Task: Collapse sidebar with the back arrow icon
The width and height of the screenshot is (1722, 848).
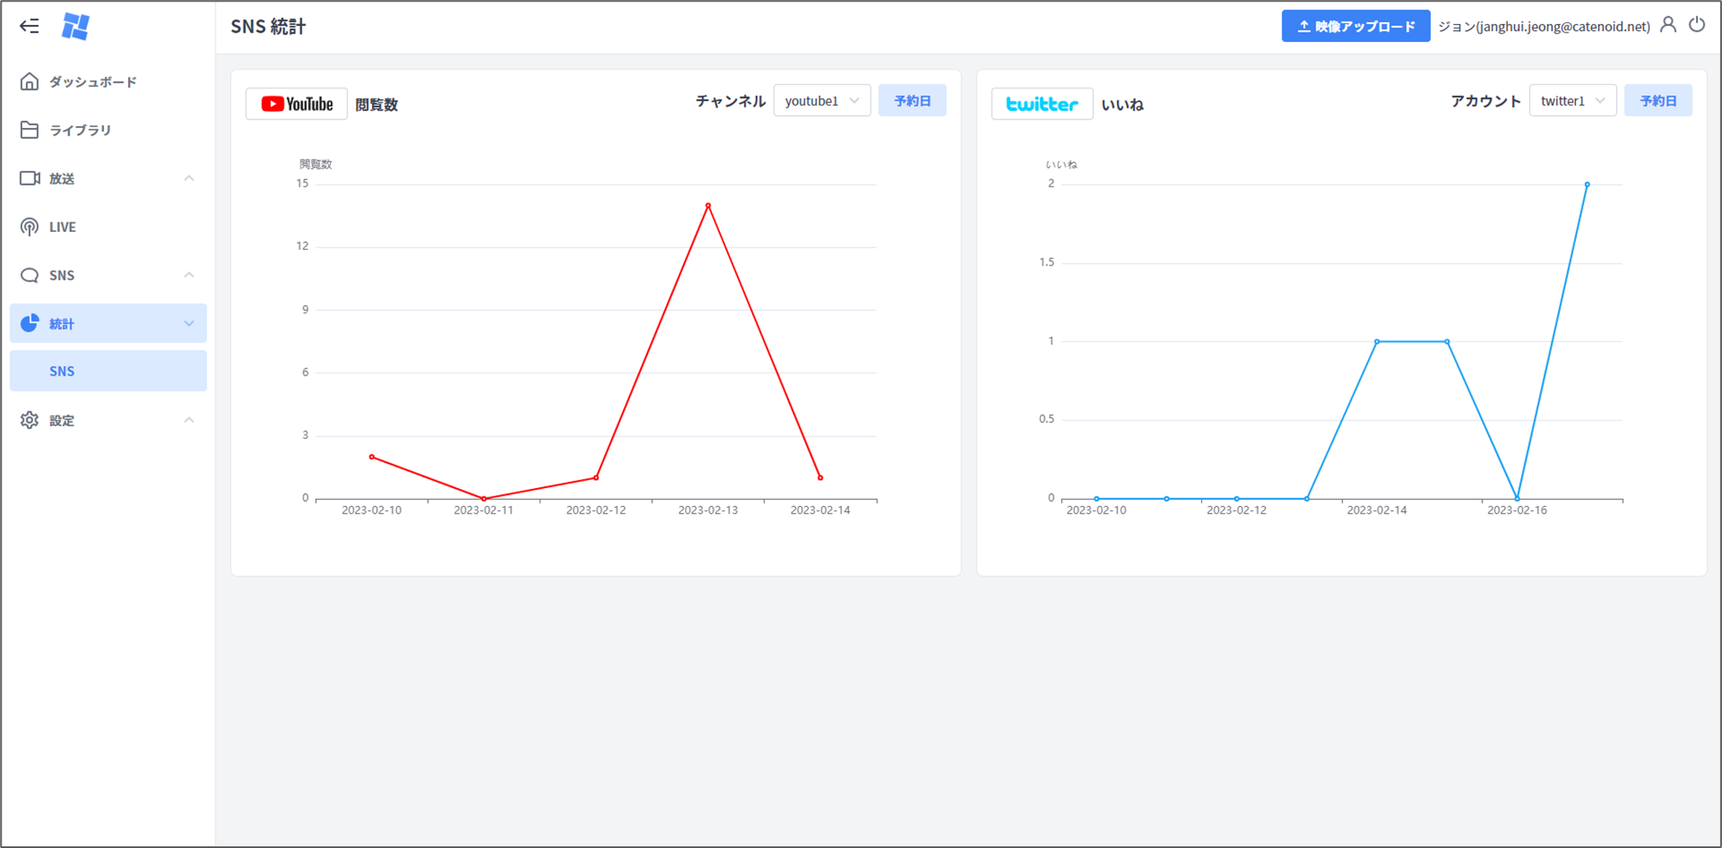Action: click(x=29, y=26)
